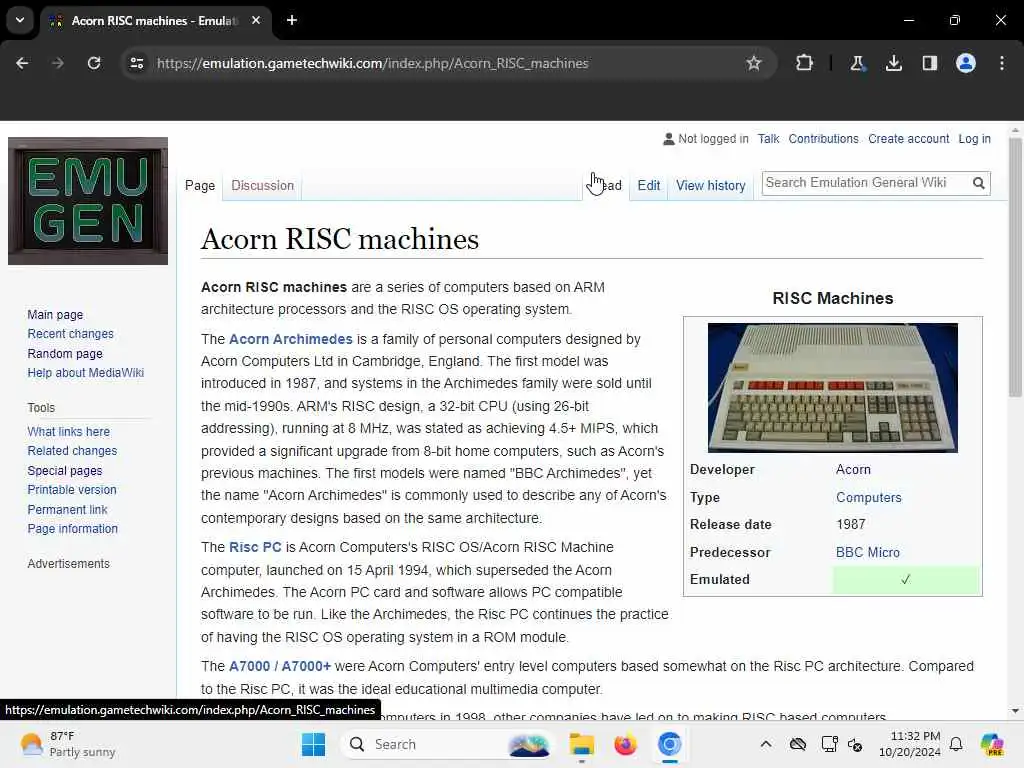Open Related changes
Image resolution: width=1024 pixels, height=768 pixels.
pos(72,451)
